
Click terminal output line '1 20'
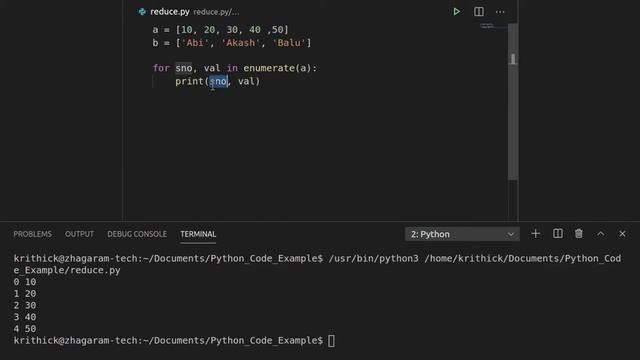point(25,294)
